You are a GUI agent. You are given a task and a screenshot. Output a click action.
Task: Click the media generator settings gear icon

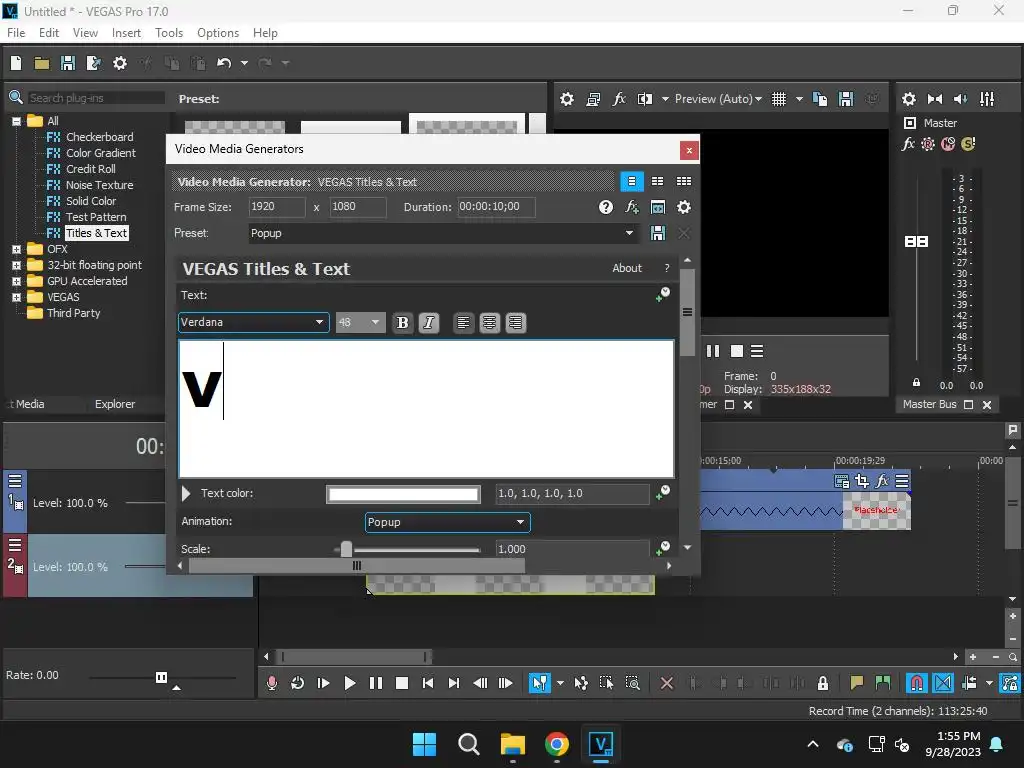pyautogui.click(x=684, y=207)
